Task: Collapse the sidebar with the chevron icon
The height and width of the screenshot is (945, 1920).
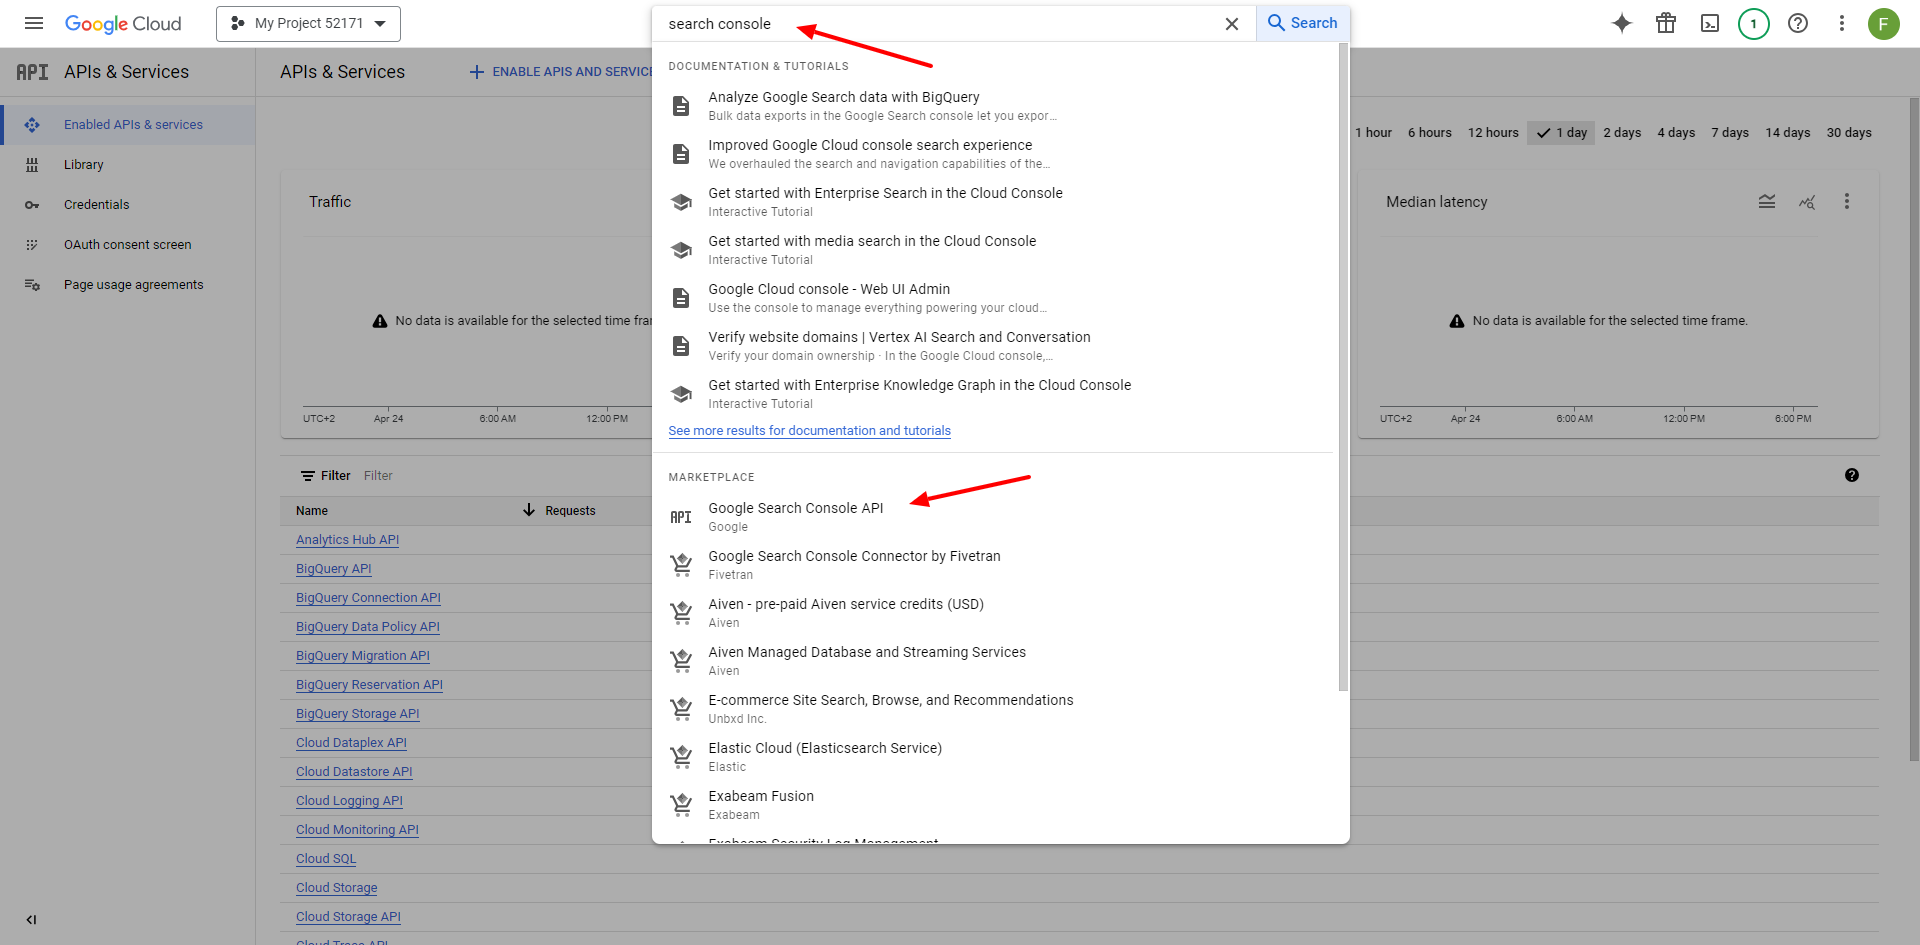Action: click(x=31, y=920)
